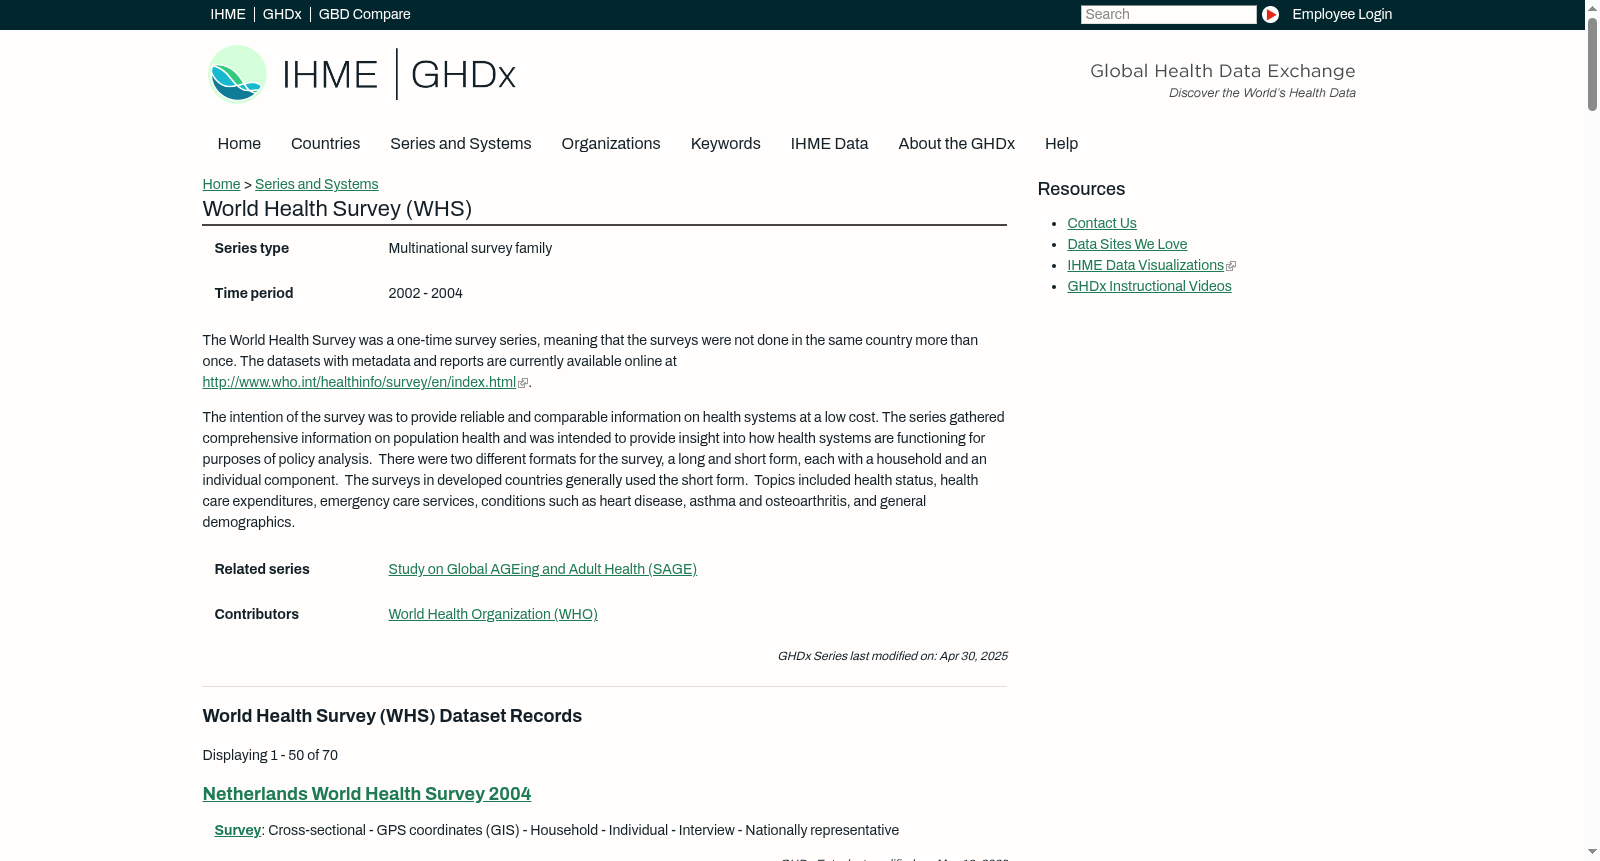The image size is (1600, 861).
Task: Open the Data Sites We Love link
Action: coord(1127,244)
